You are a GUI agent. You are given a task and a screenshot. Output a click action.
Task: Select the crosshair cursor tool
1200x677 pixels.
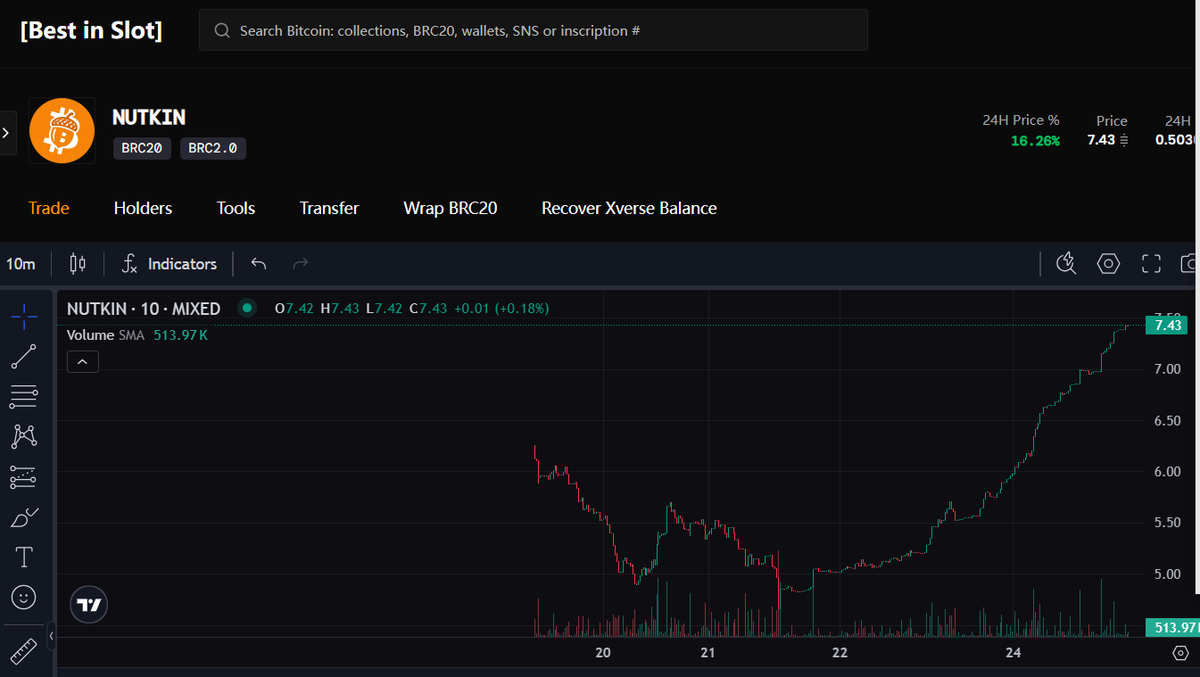coord(24,317)
